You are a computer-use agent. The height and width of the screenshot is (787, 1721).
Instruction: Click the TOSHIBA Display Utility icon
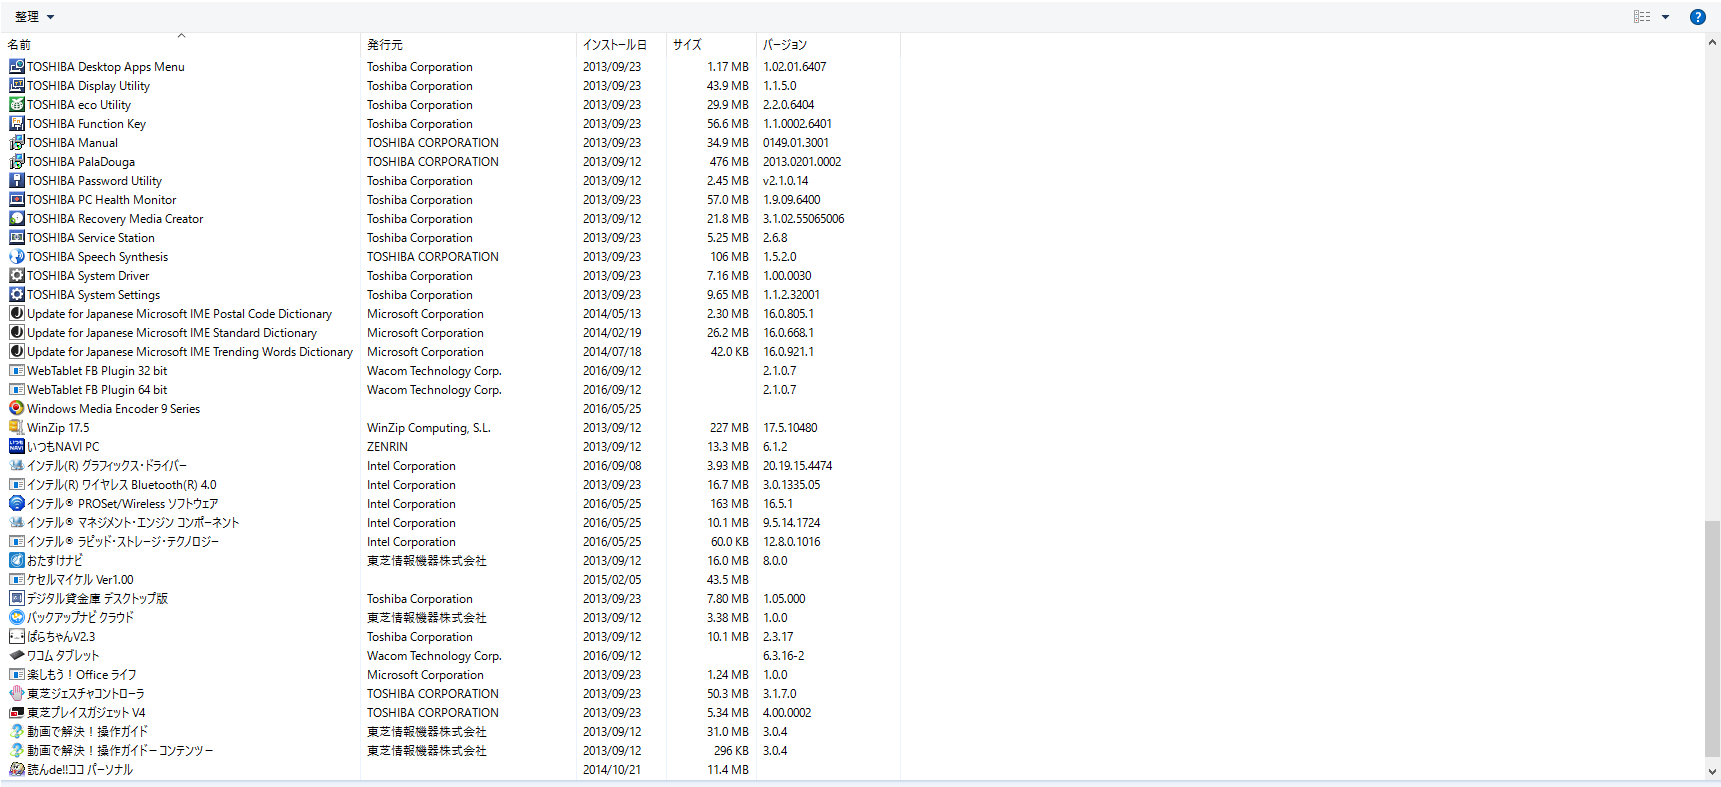point(16,86)
